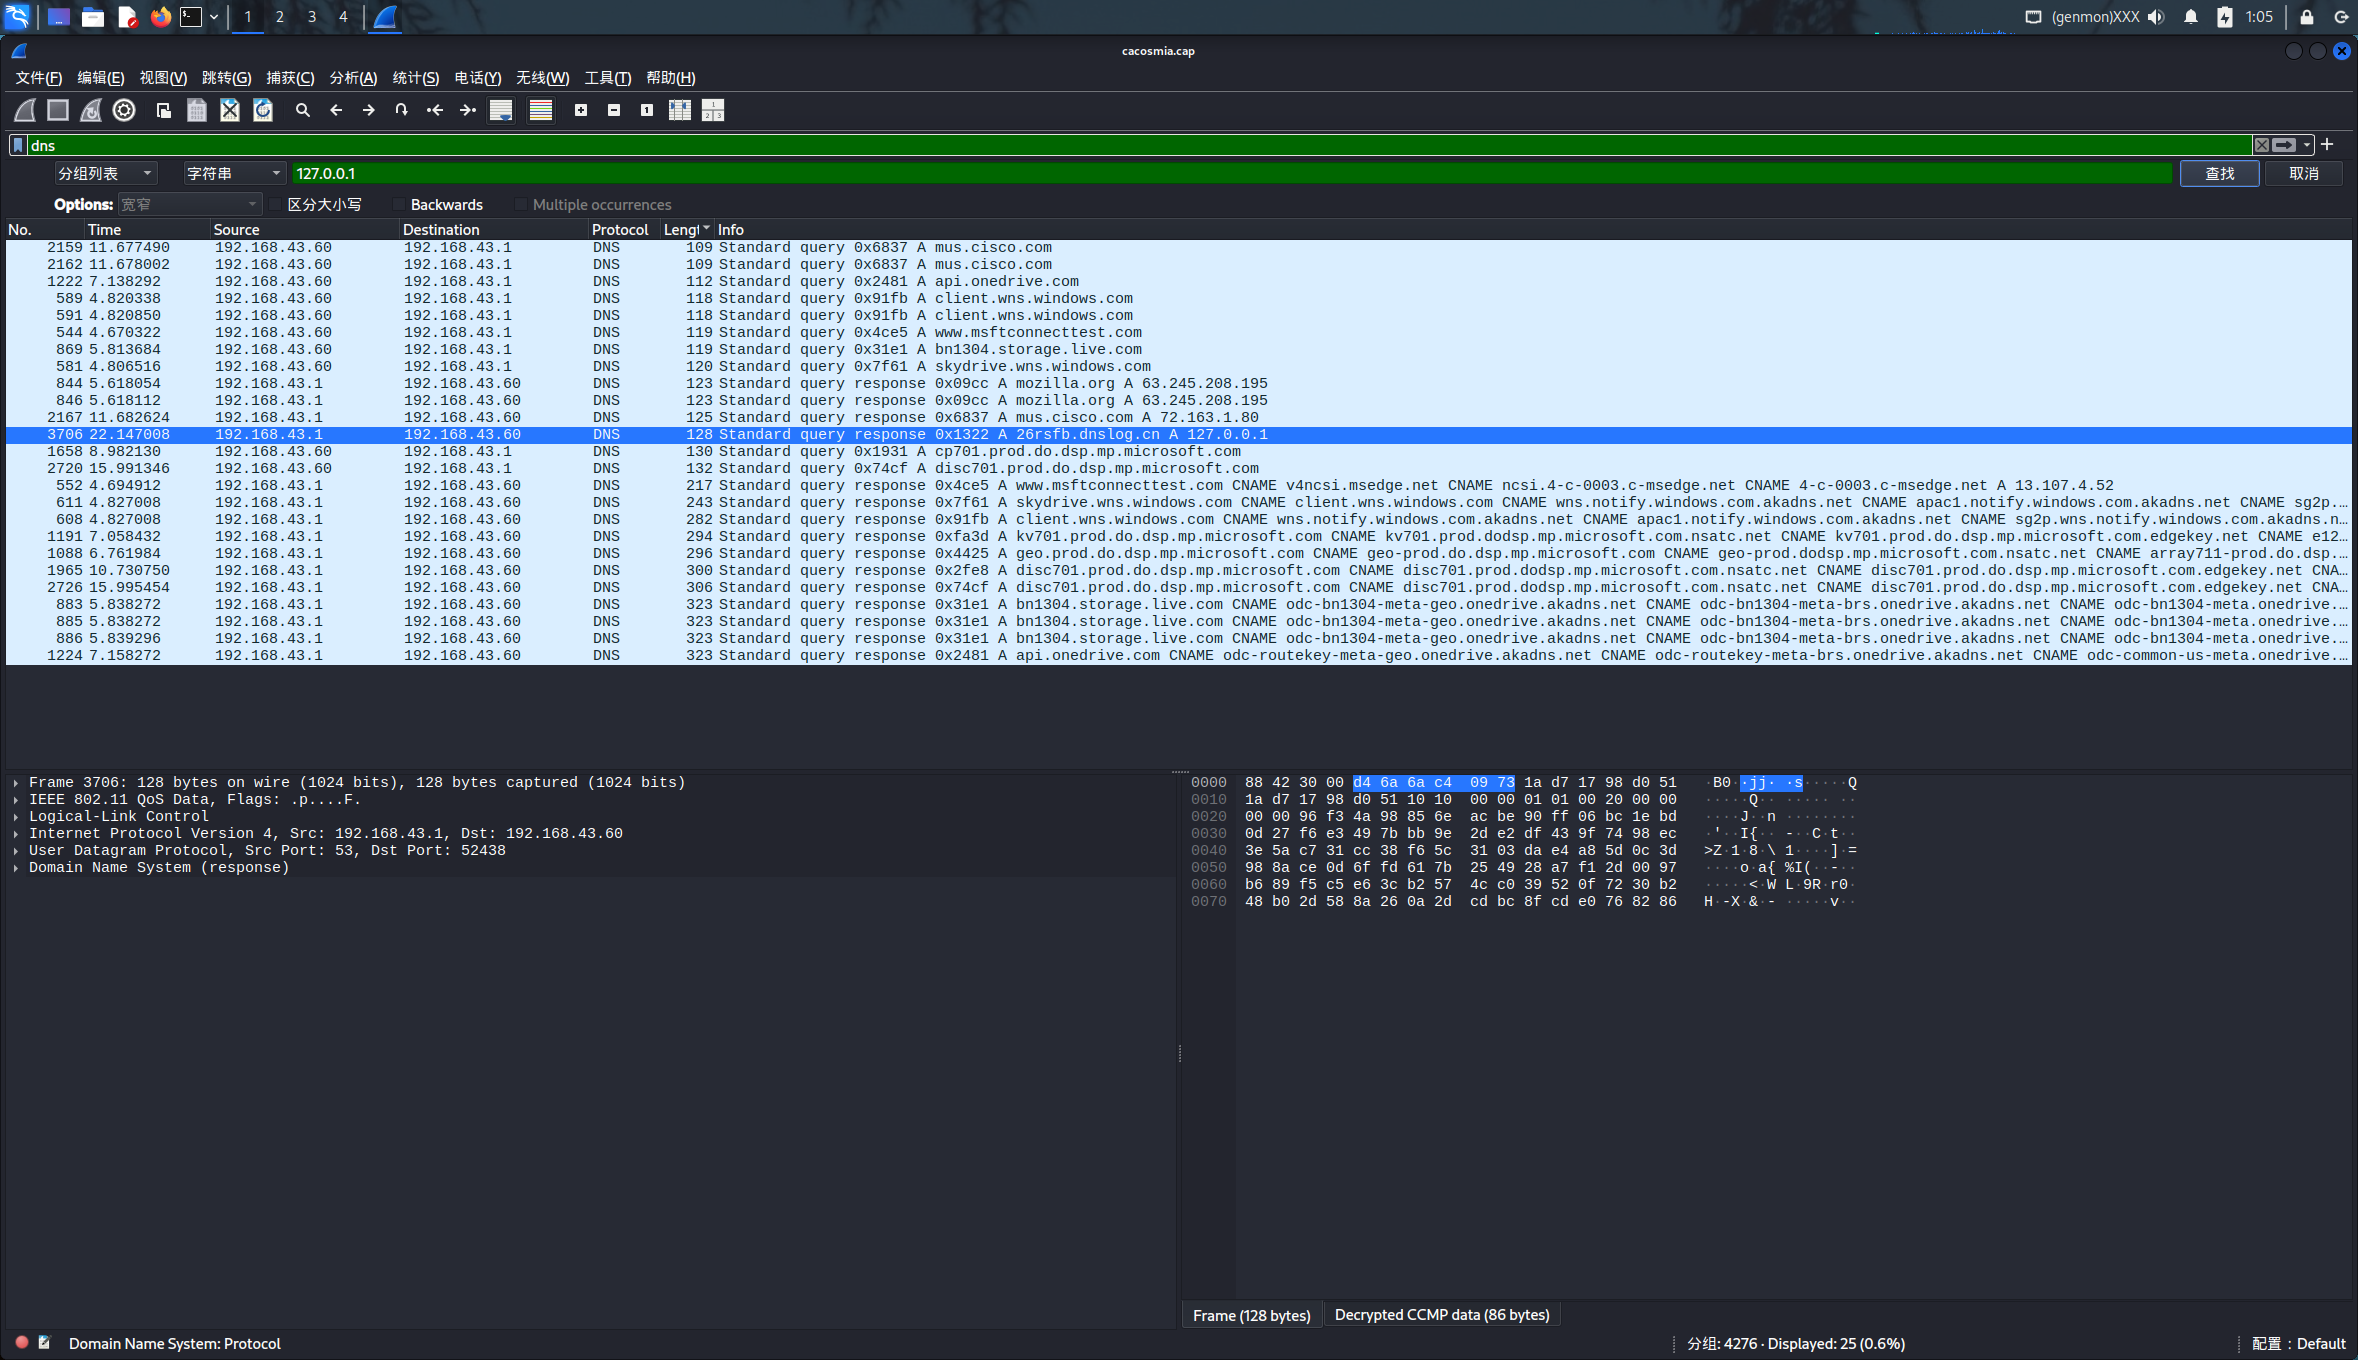Click the resize columns icon
Image resolution: width=2358 pixels, height=1360 pixels.
coord(680,110)
